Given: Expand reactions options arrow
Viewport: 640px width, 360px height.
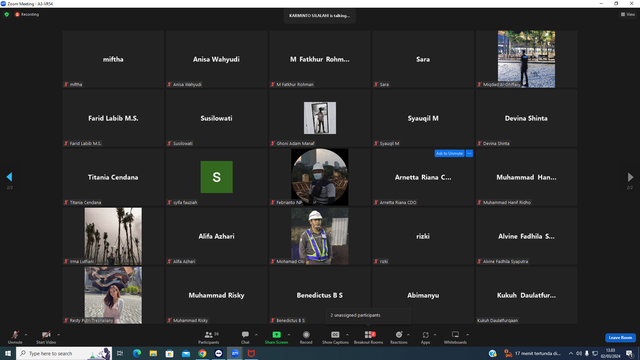Looking at the screenshot, I should [409, 335].
